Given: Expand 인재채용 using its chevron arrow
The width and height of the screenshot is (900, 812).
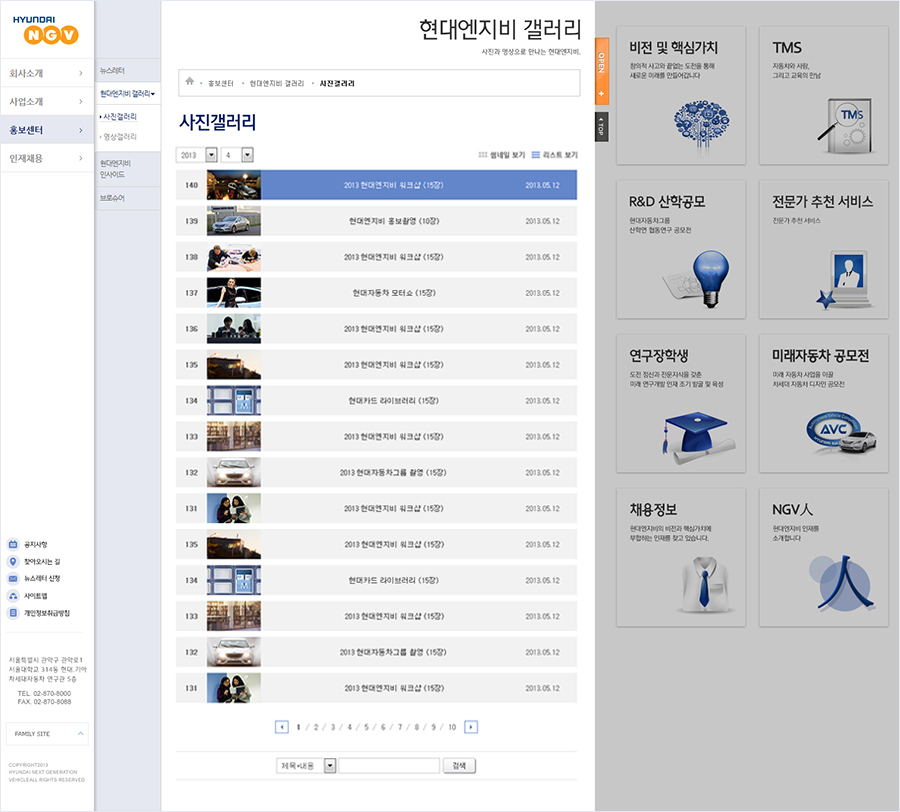Looking at the screenshot, I should (80, 158).
